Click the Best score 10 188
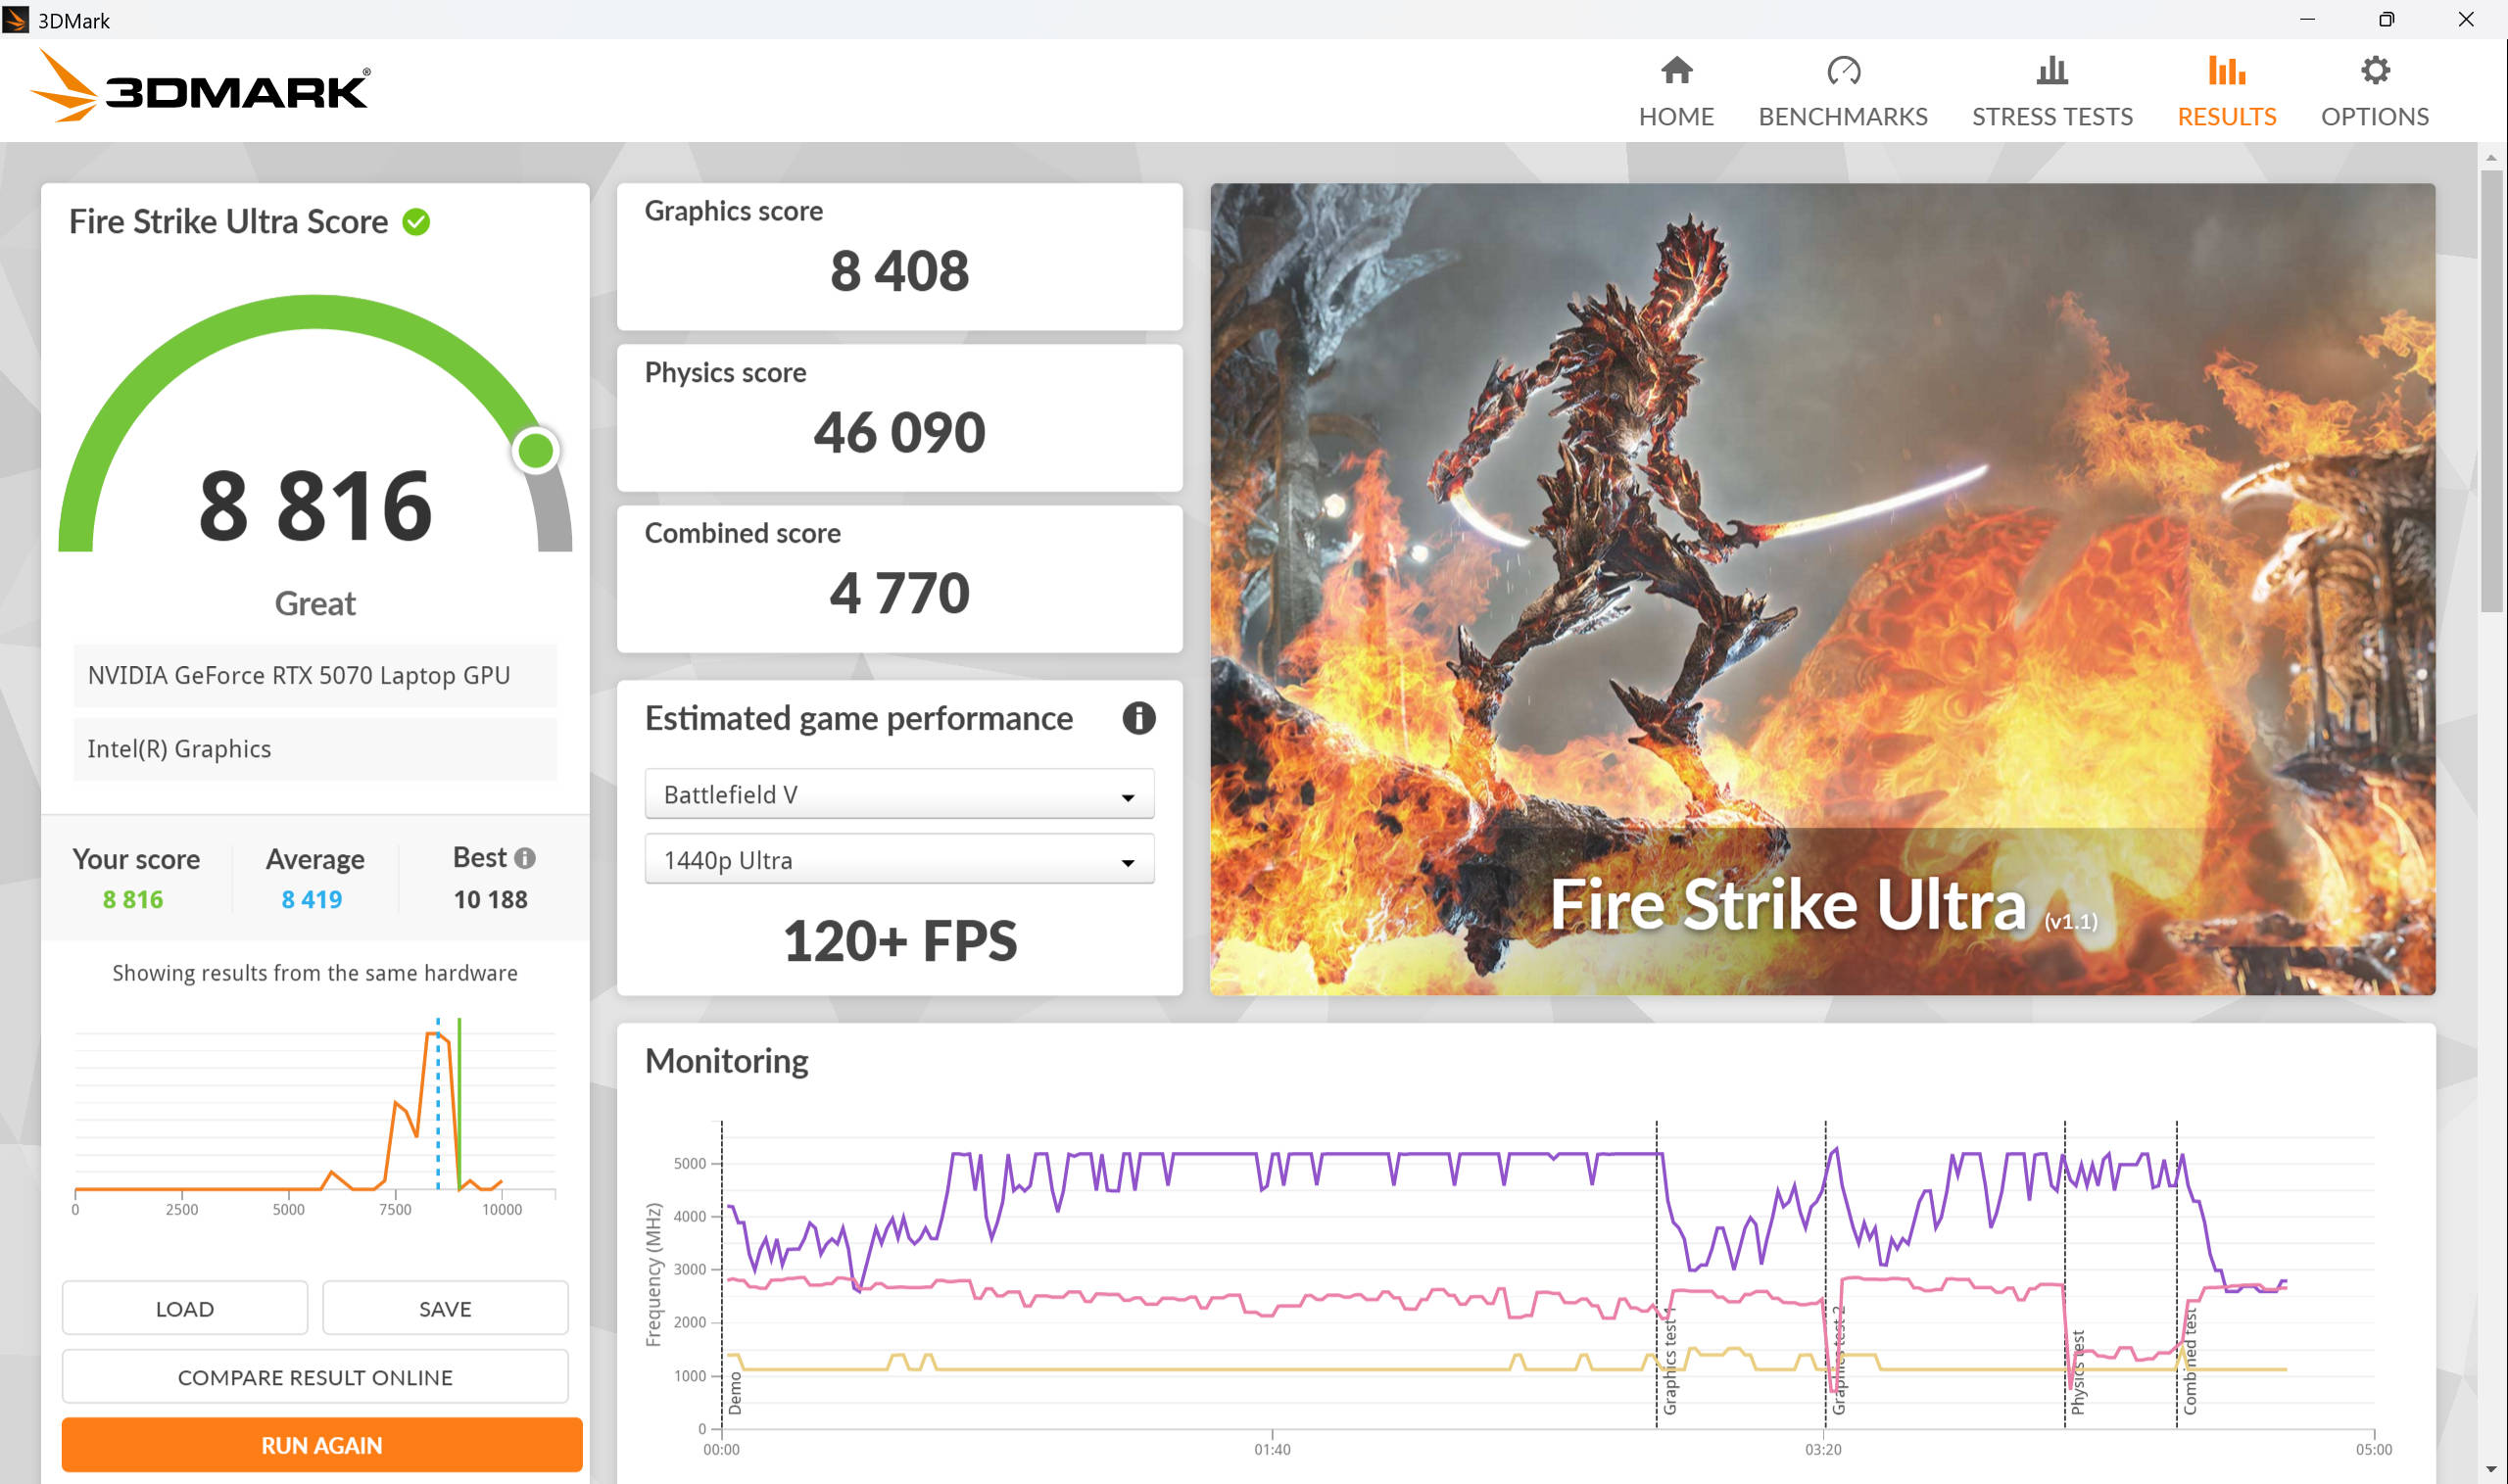This screenshot has width=2508, height=1484. pyautogui.click(x=490, y=899)
